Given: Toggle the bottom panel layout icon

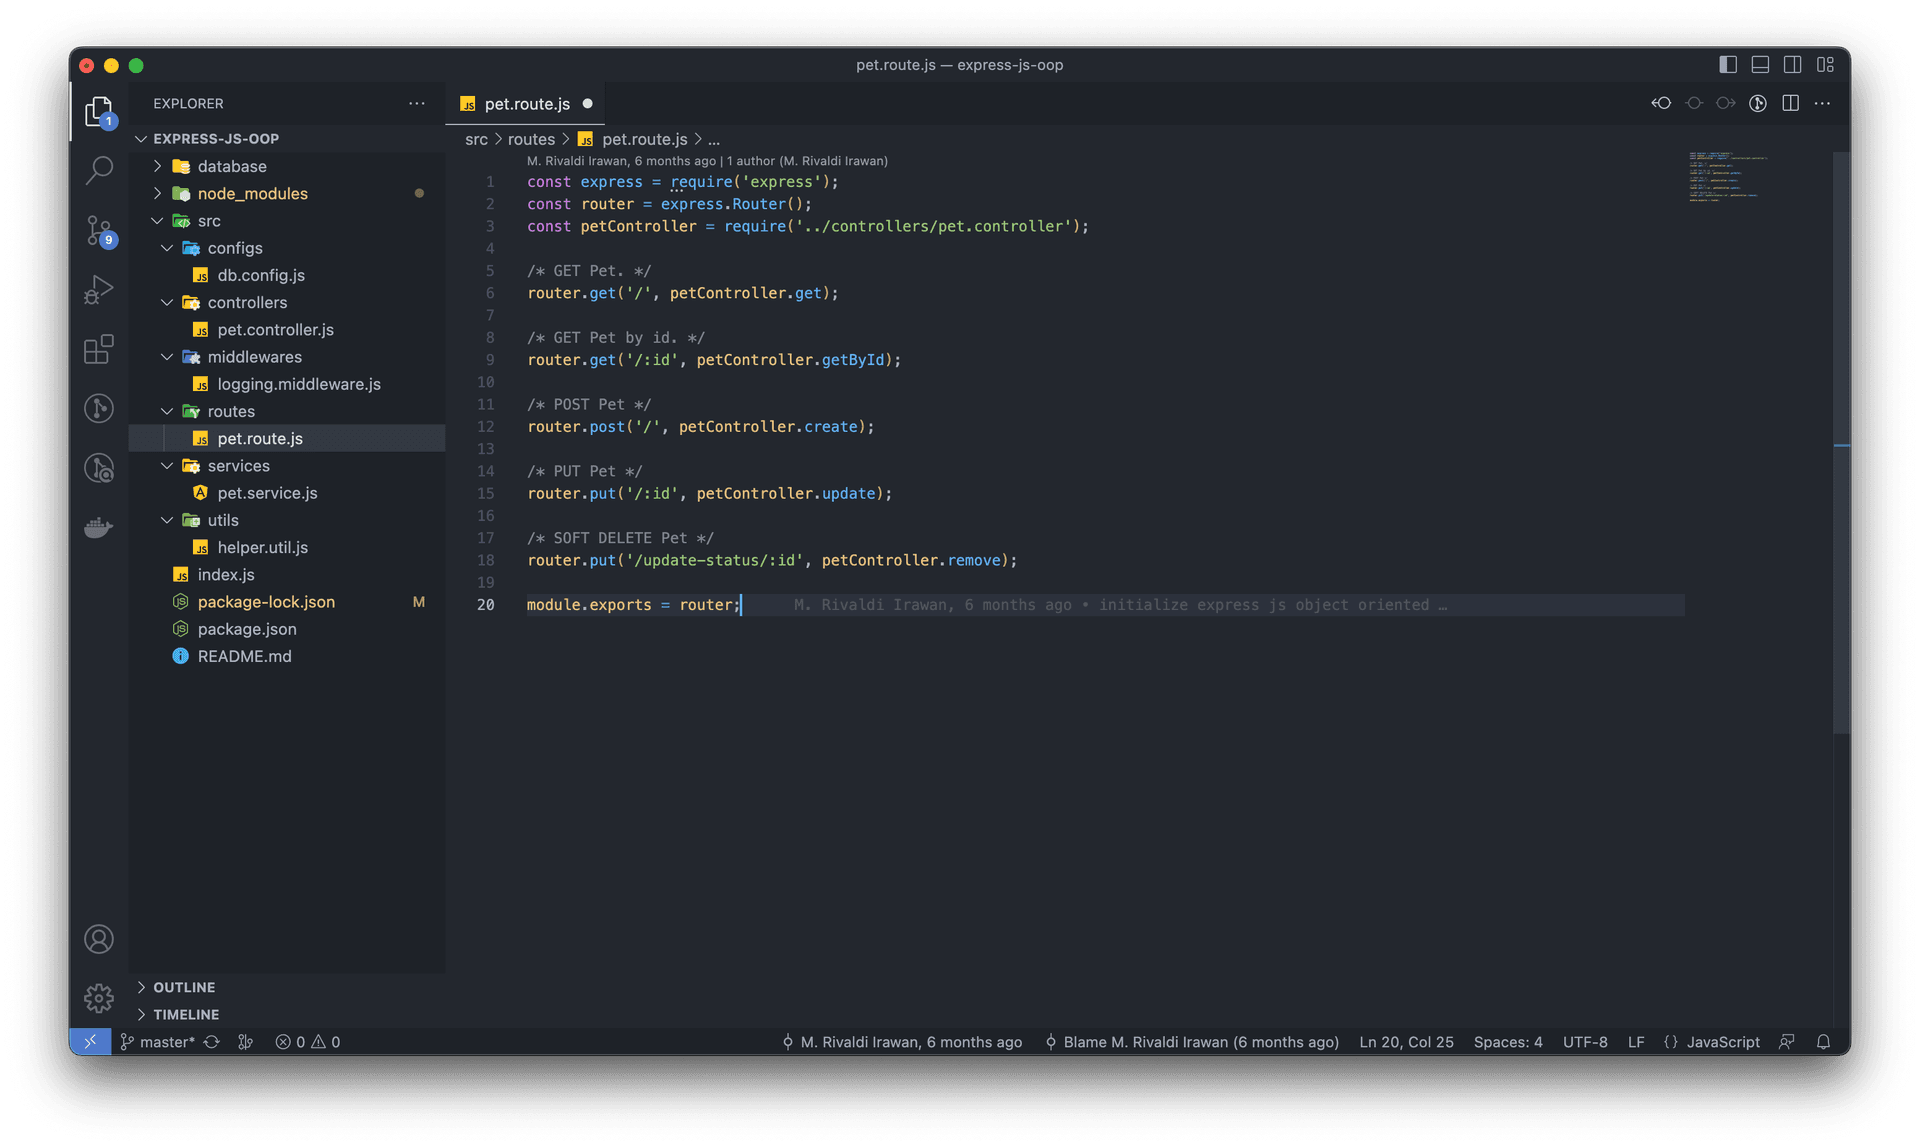Looking at the screenshot, I should coord(1760,64).
